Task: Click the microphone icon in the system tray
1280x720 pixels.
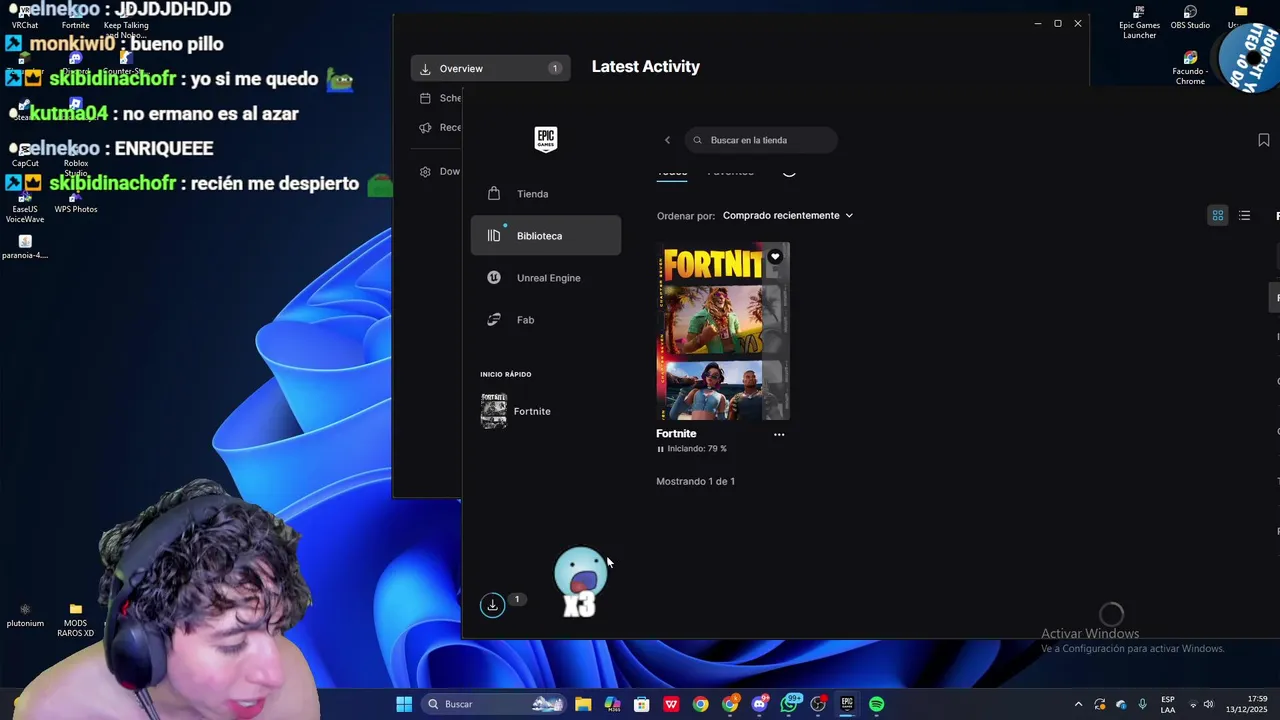Action: click(1142, 704)
